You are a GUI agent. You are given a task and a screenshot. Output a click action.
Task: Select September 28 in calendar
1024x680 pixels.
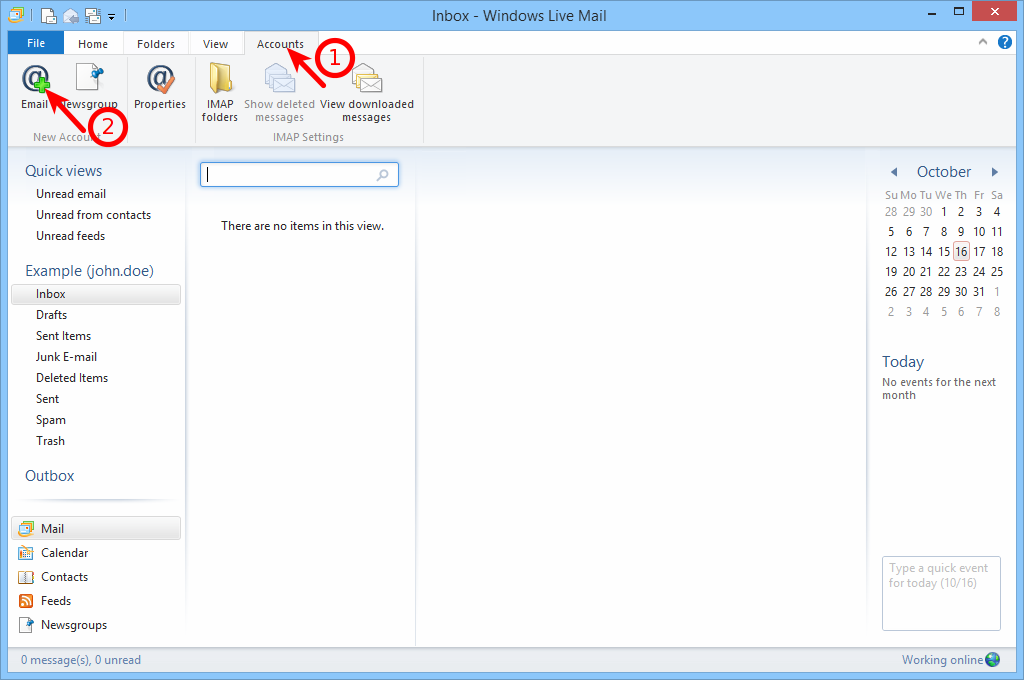[891, 212]
